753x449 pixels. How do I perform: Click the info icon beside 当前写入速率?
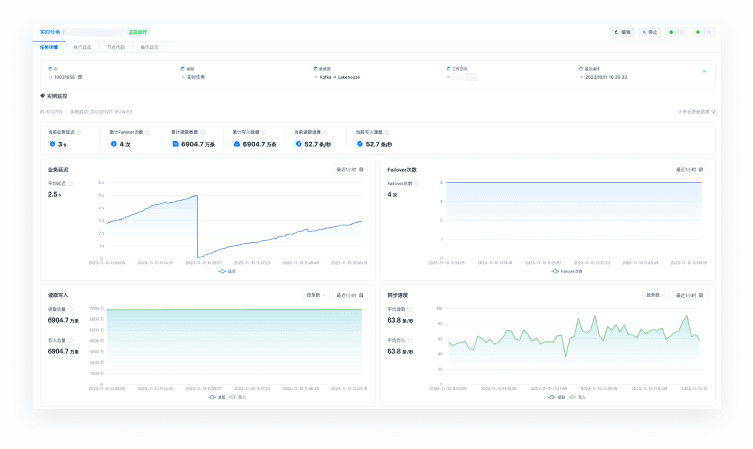[x=388, y=132]
